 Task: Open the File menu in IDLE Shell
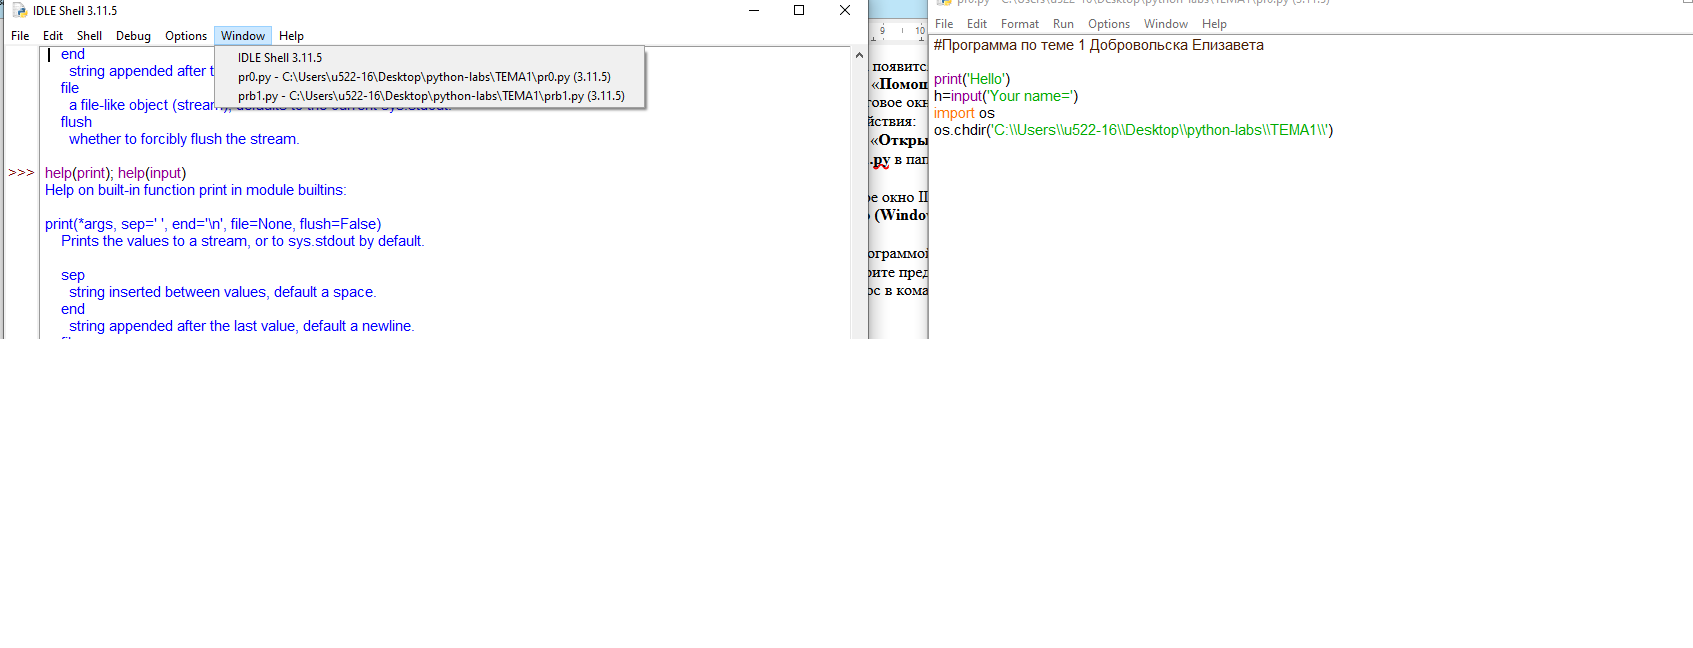click(x=20, y=36)
